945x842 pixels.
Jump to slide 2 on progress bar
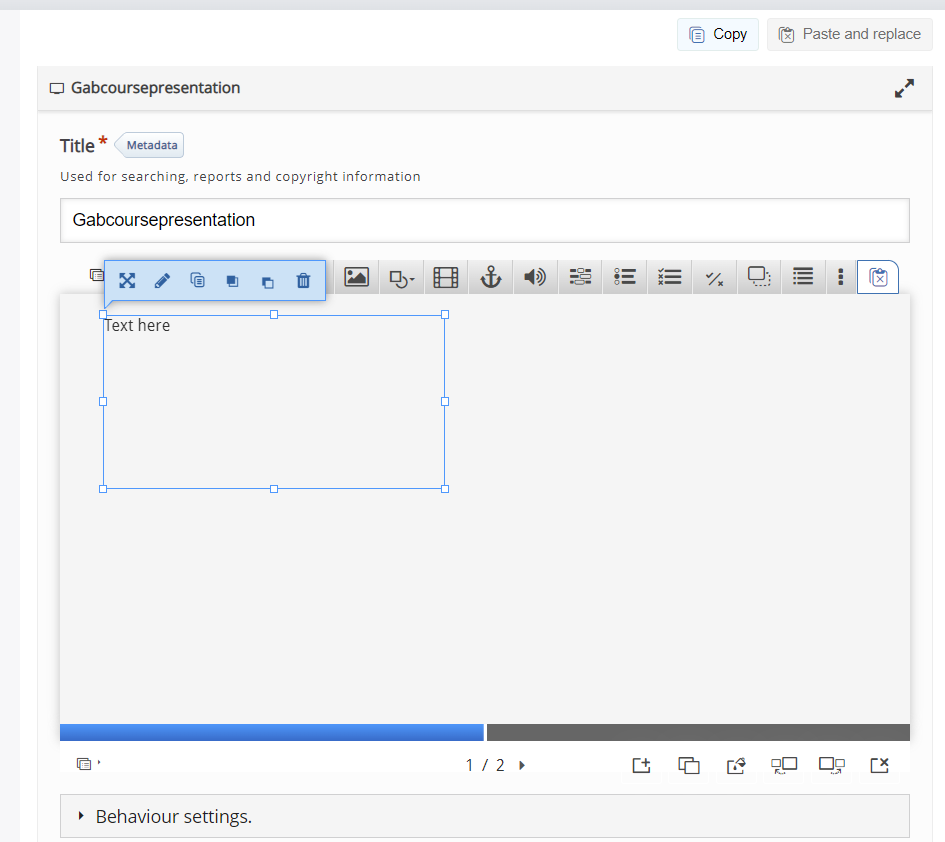pos(699,732)
